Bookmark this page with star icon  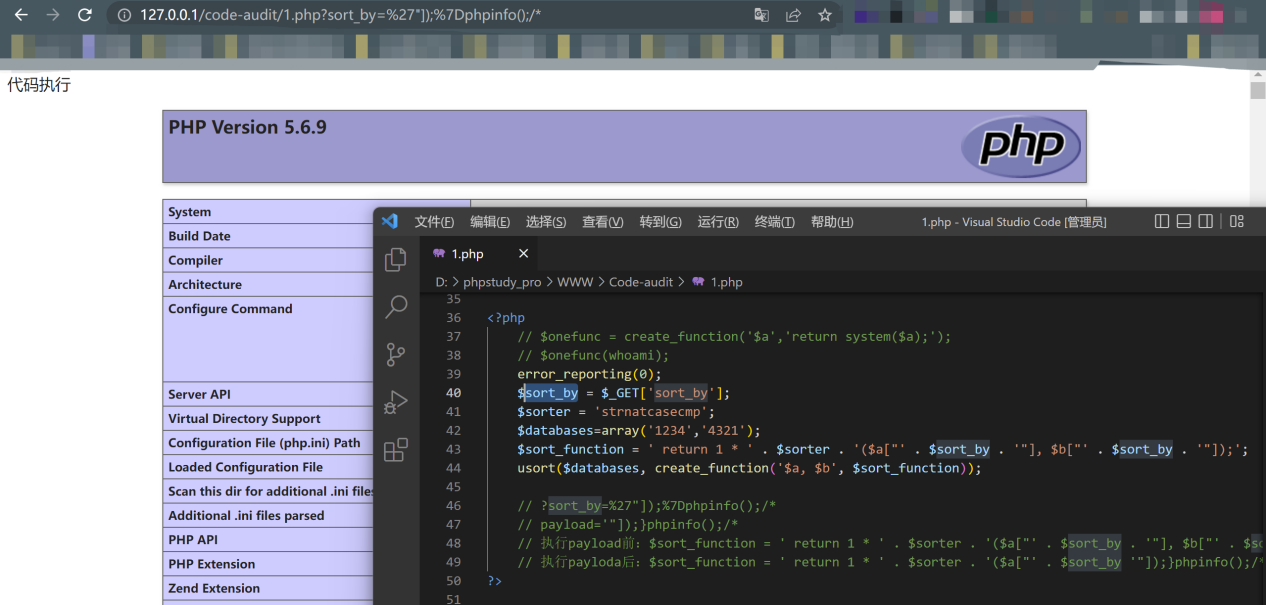(x=825, y=15)
